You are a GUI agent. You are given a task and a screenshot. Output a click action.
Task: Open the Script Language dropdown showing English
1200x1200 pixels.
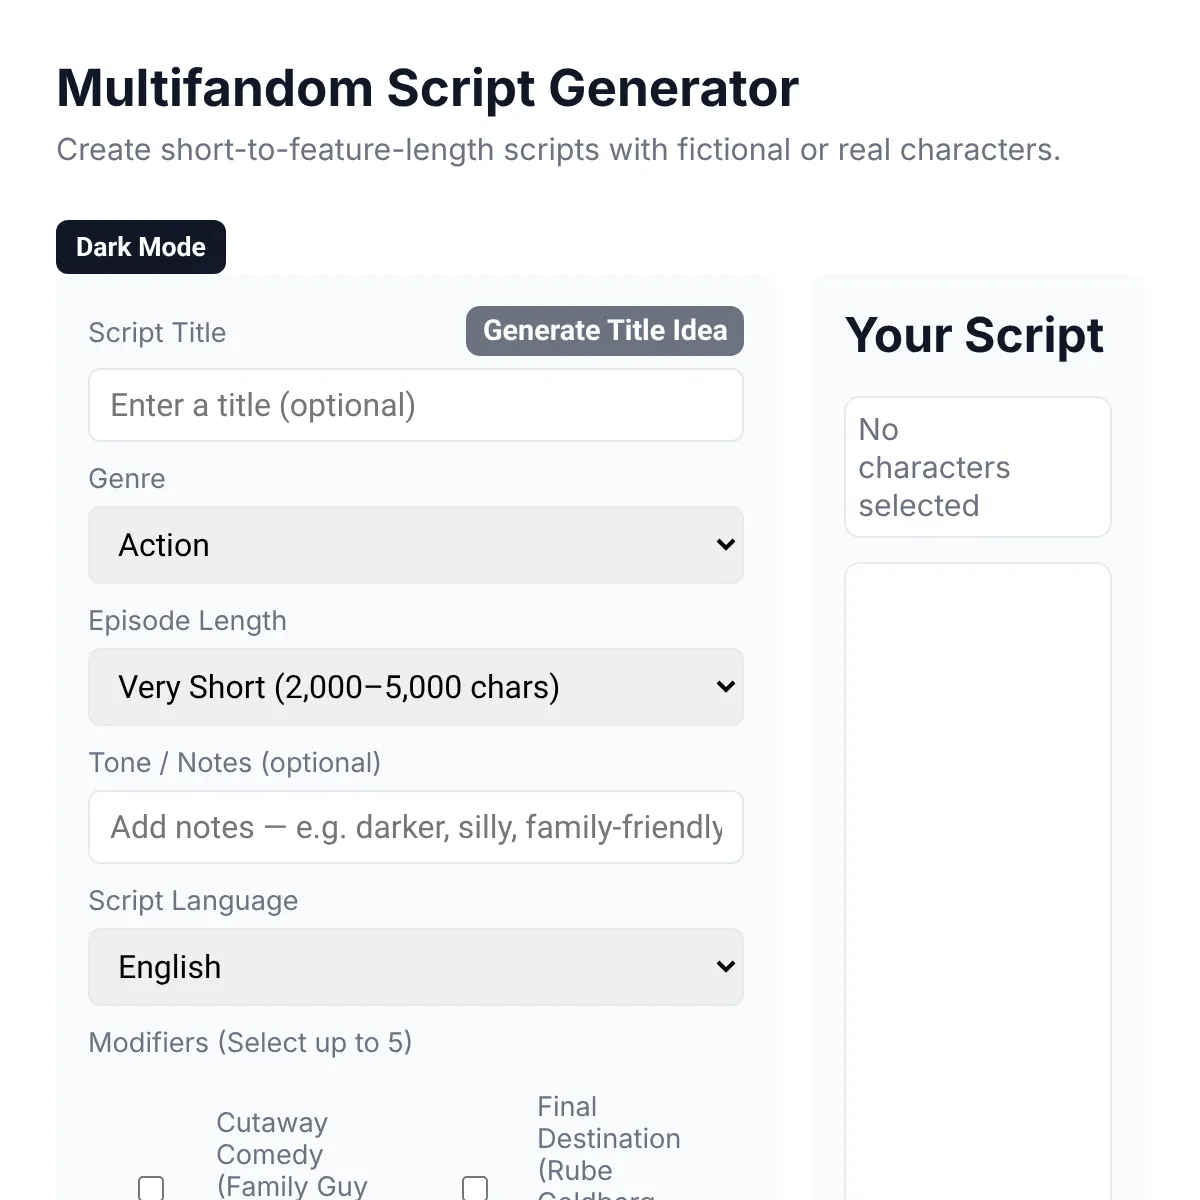416,967
